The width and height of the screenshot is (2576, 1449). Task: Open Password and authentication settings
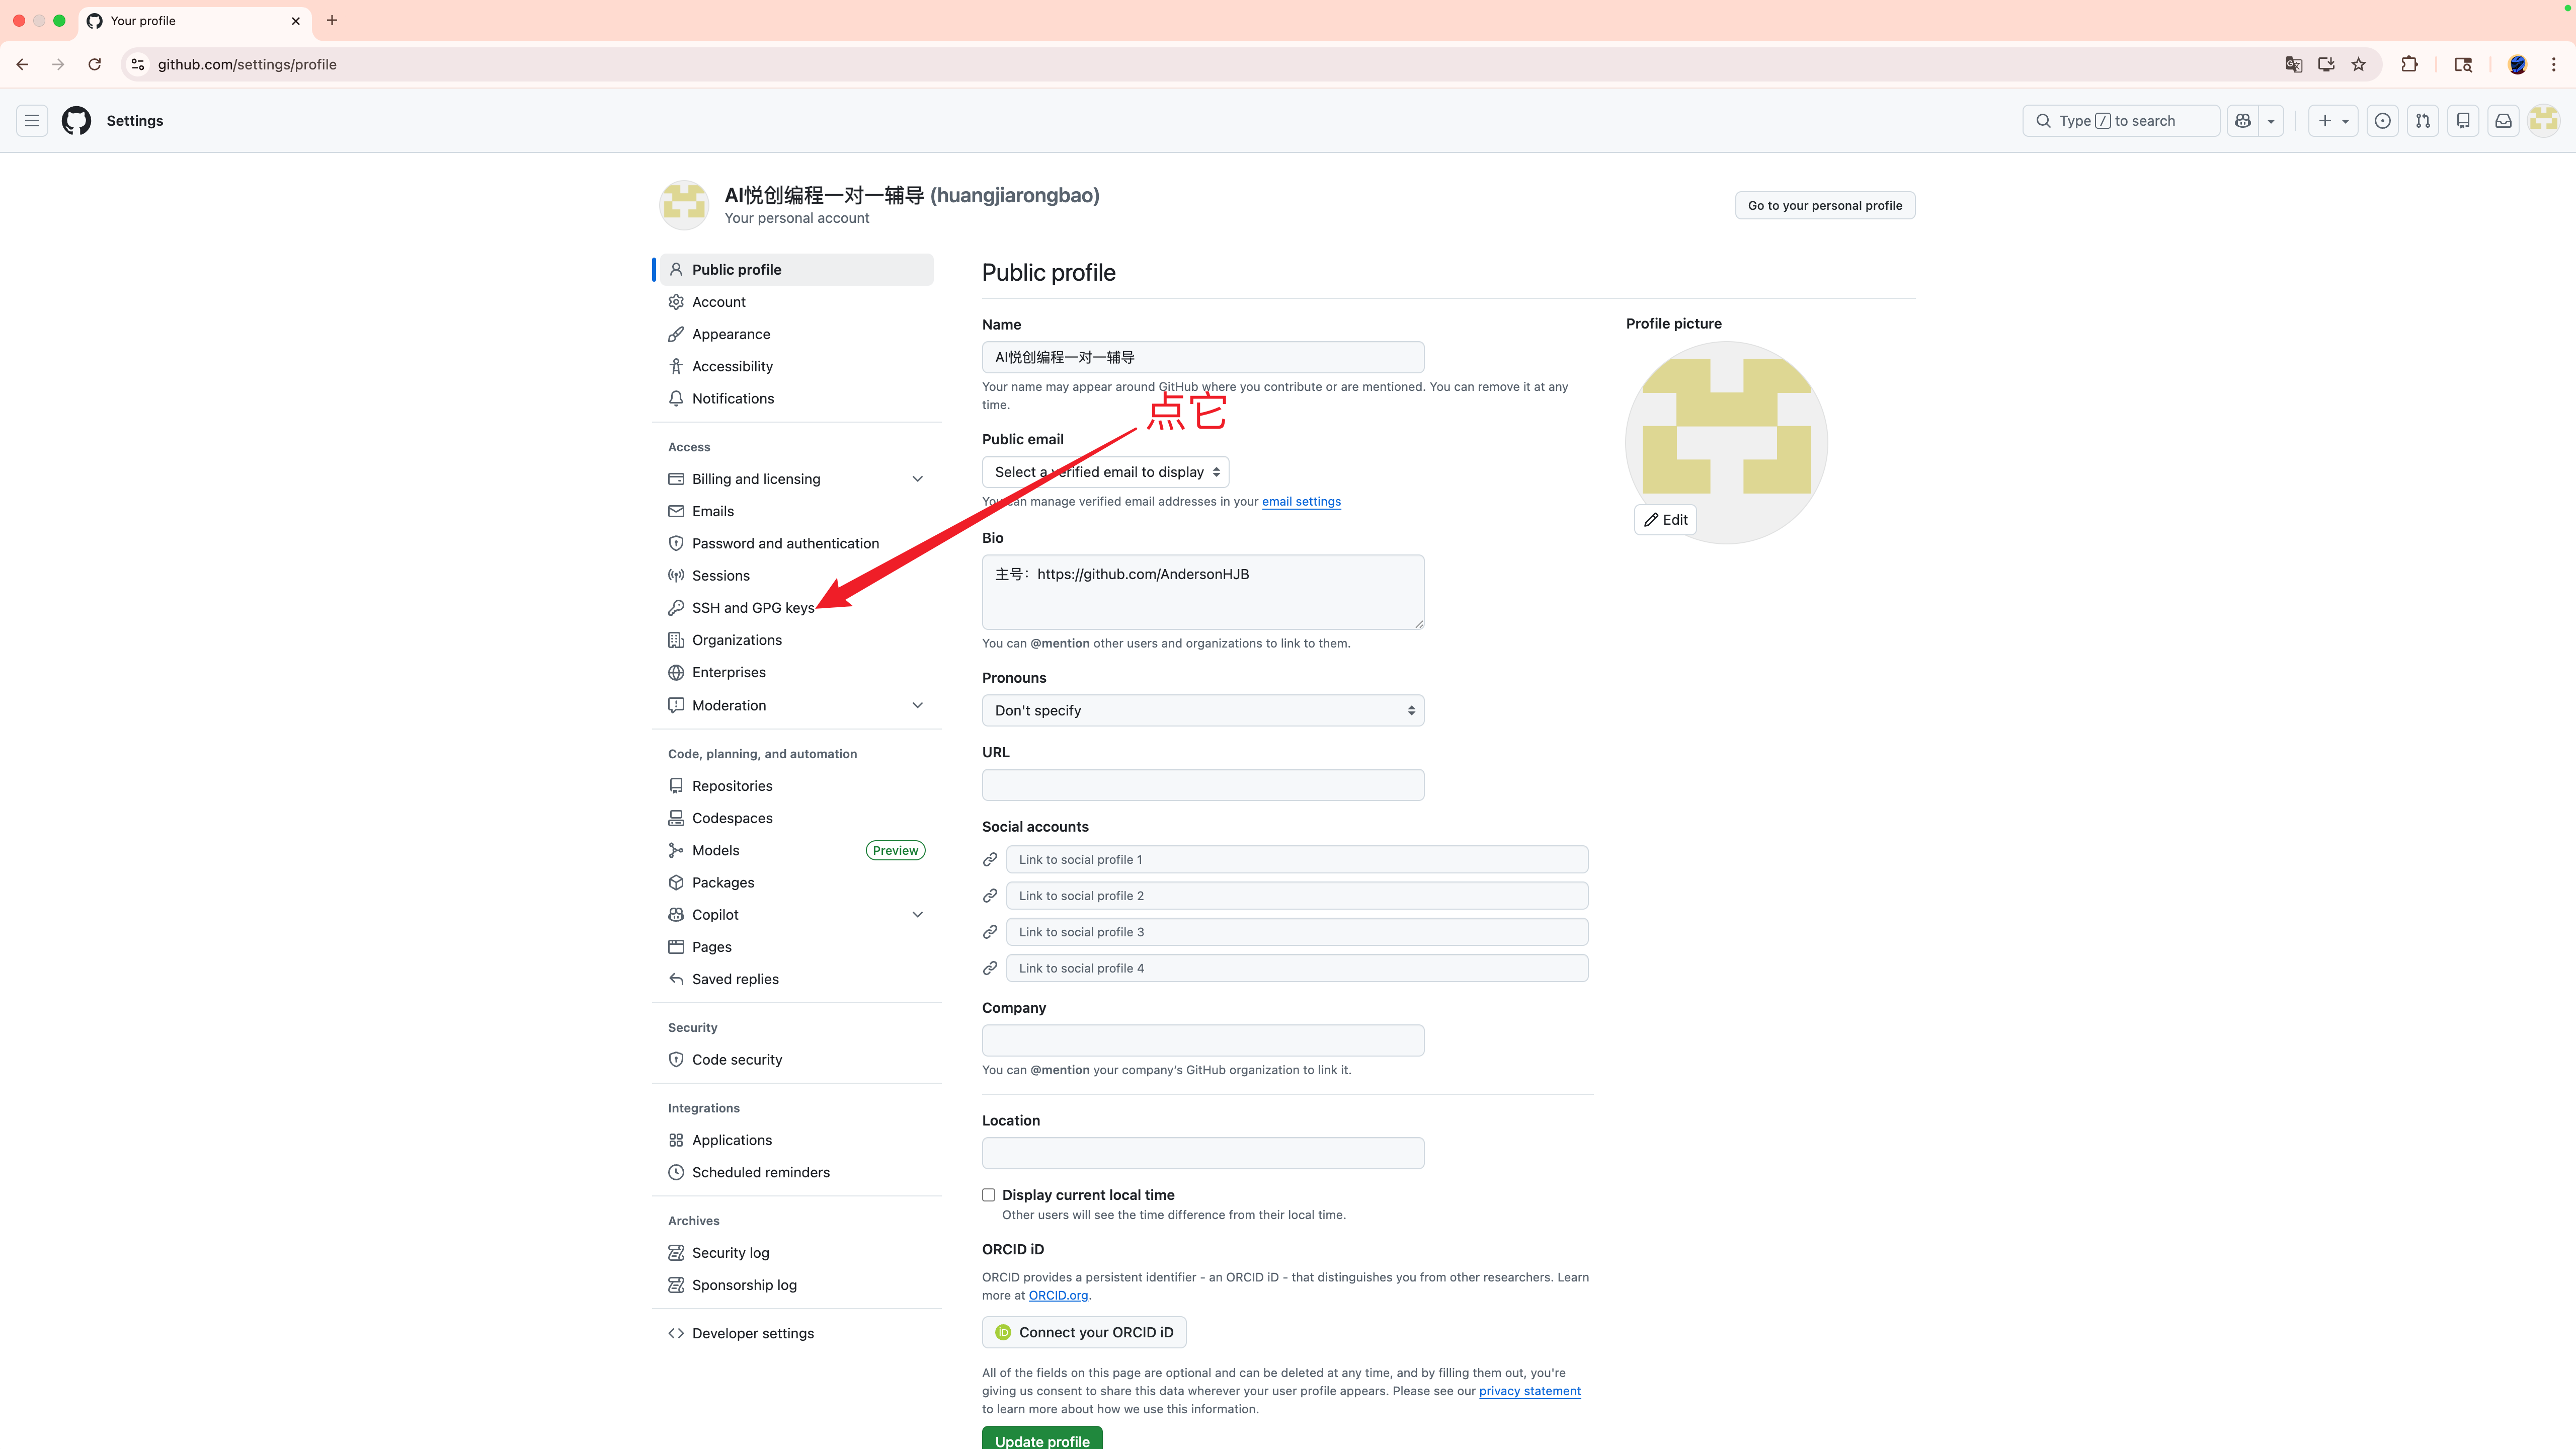tap(797, 543)
